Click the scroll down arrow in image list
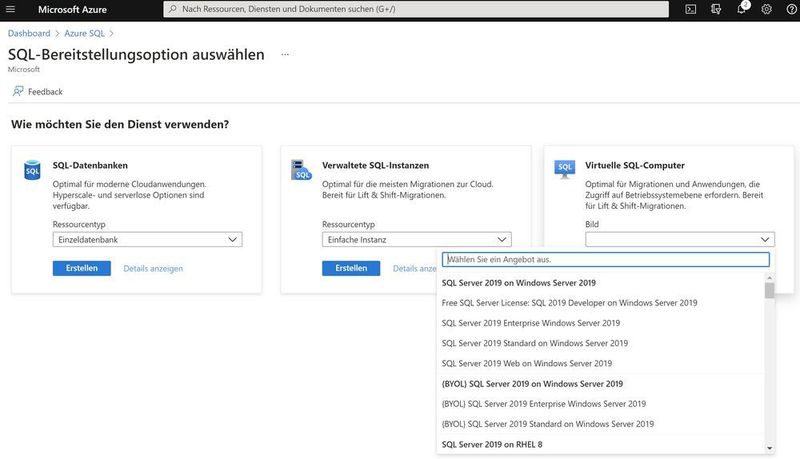 click(x=769, y=448)
